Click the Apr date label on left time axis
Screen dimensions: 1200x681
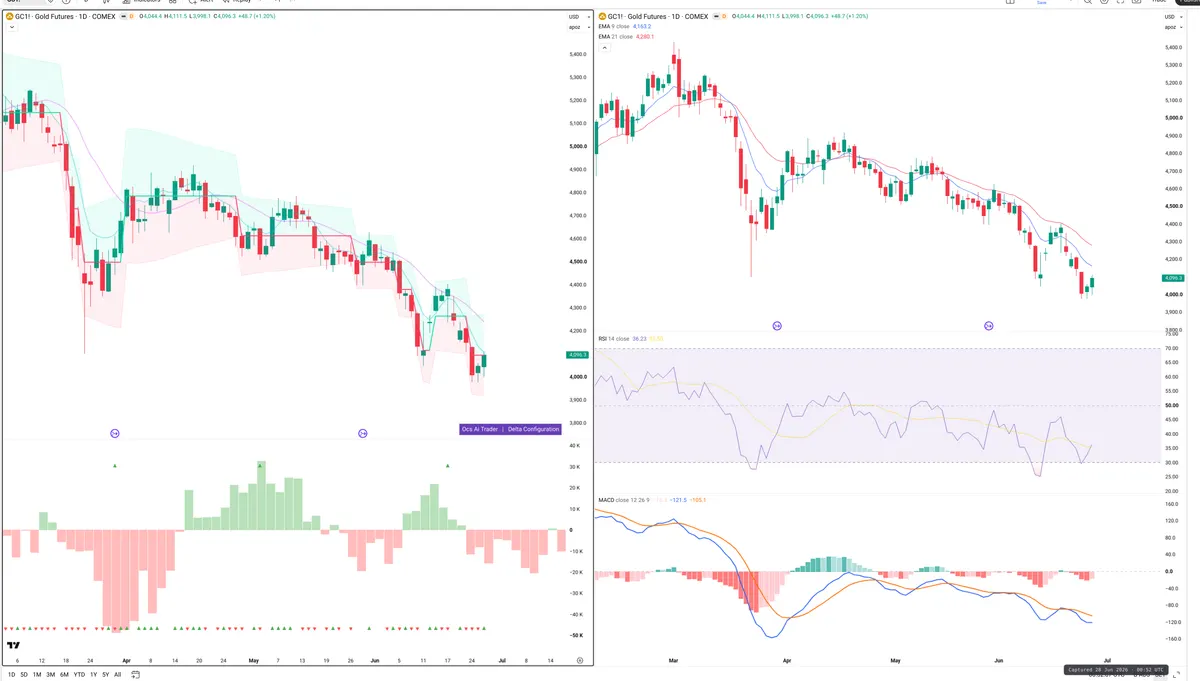[x=126, y=661]
